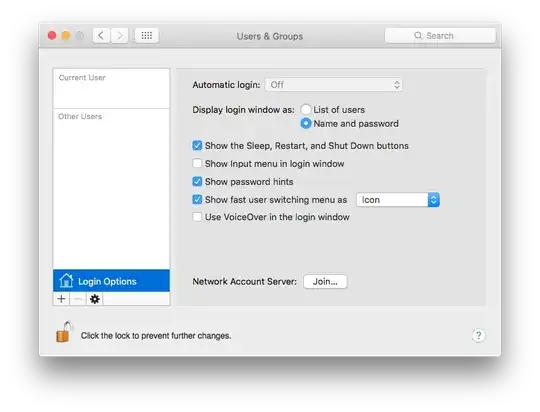
Task: Enable Show Input menu in login window
Action: click(x=197, y=163)
